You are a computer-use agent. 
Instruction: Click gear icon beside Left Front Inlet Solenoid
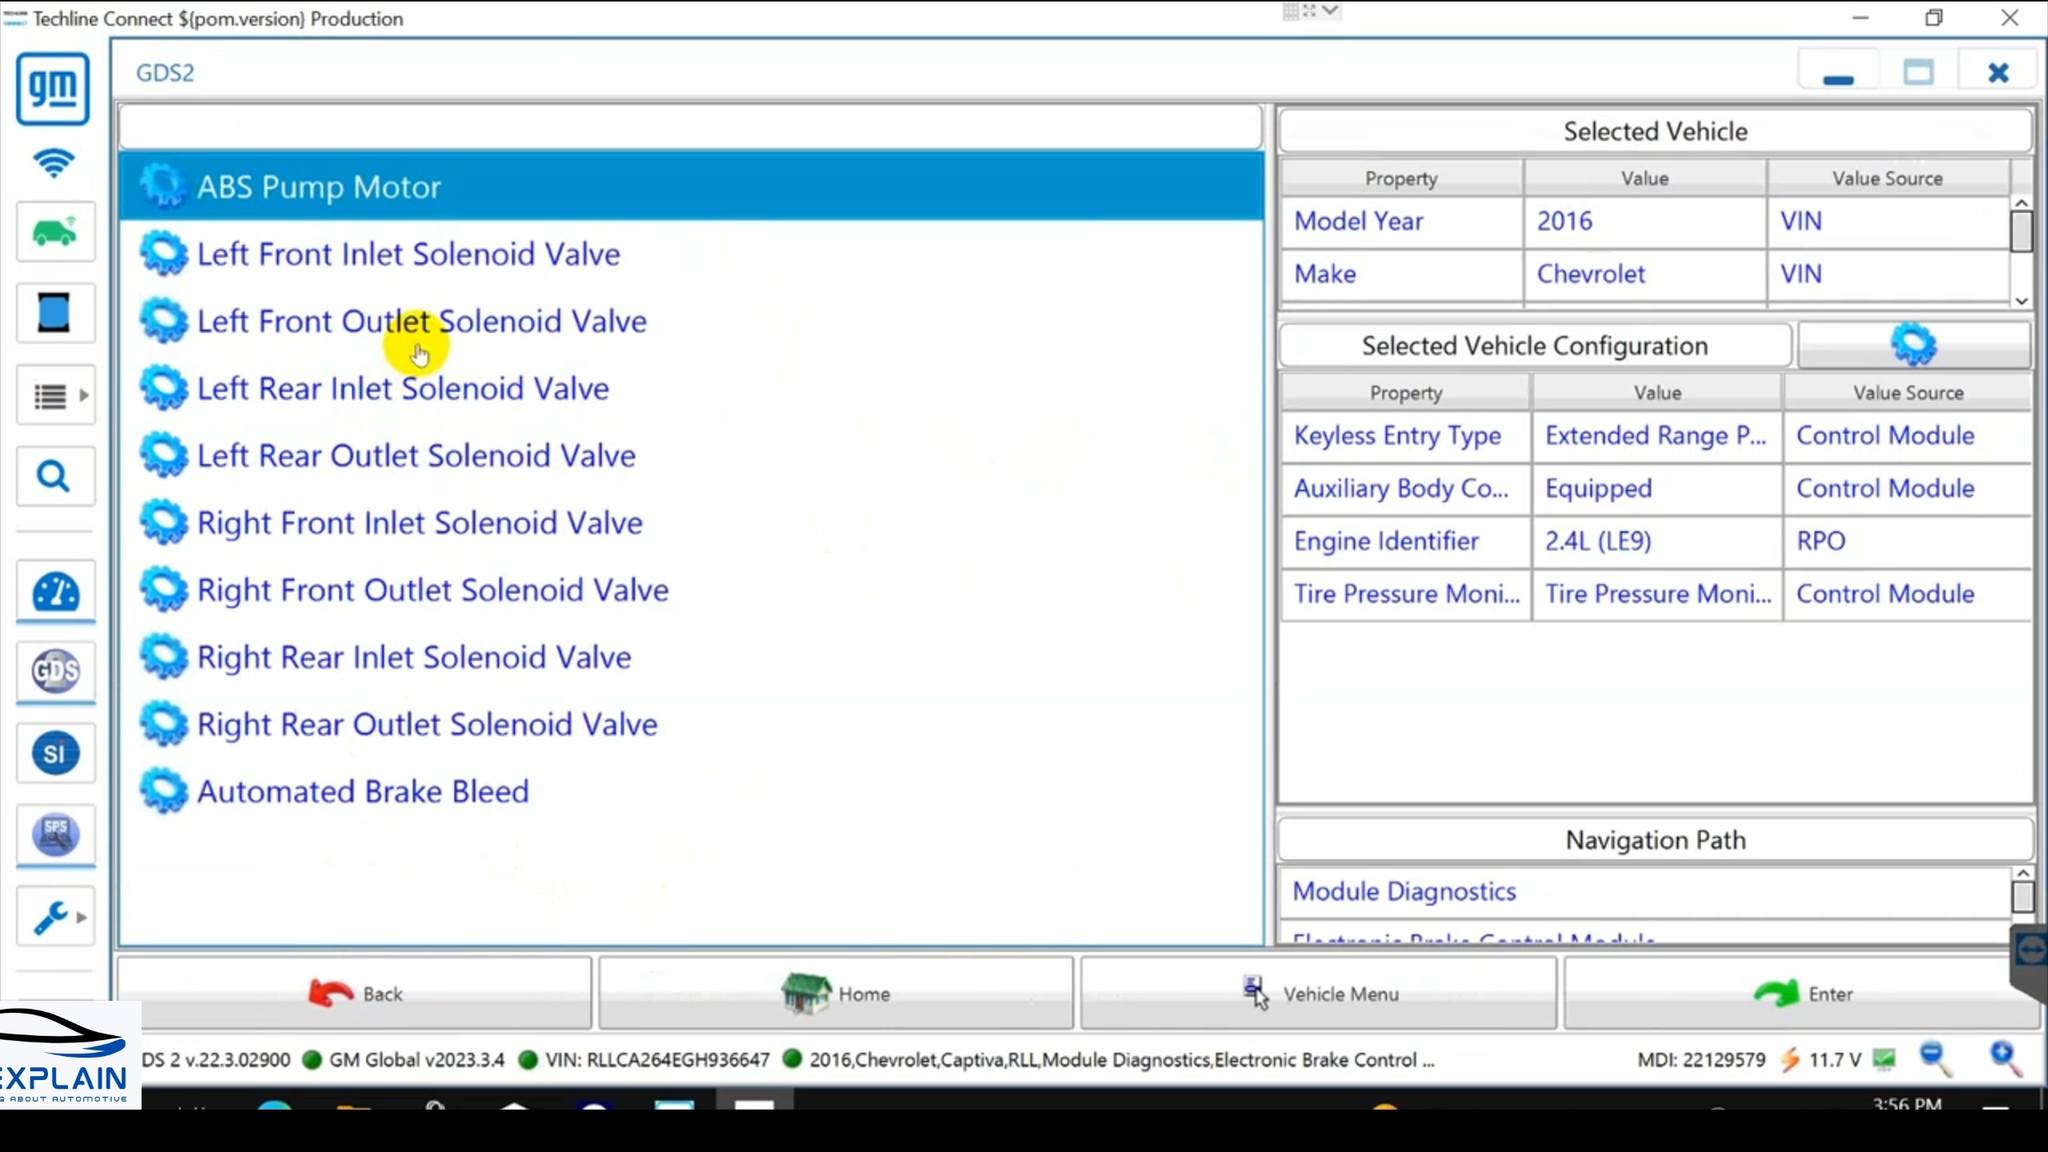click(x=163, y=254)
